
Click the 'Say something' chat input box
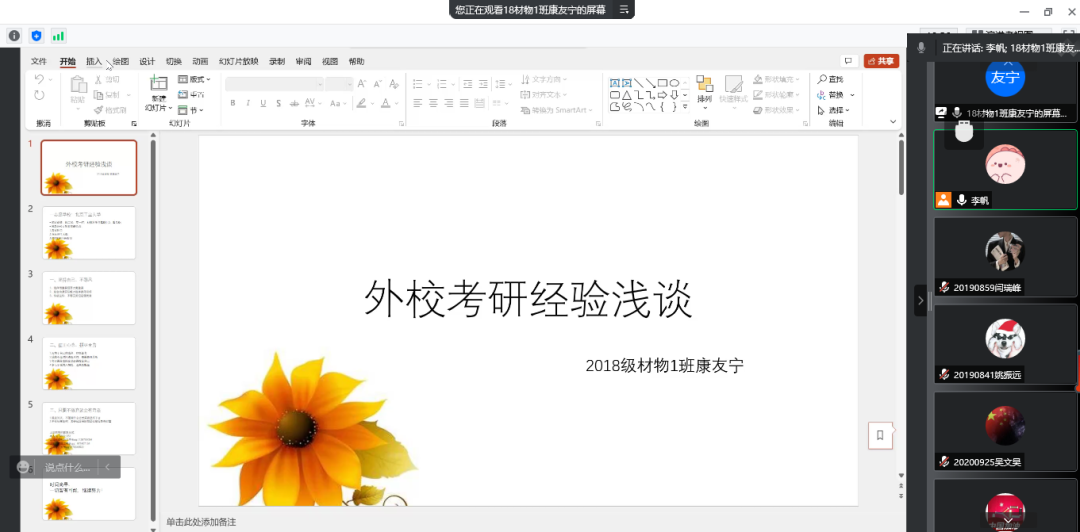67,467
